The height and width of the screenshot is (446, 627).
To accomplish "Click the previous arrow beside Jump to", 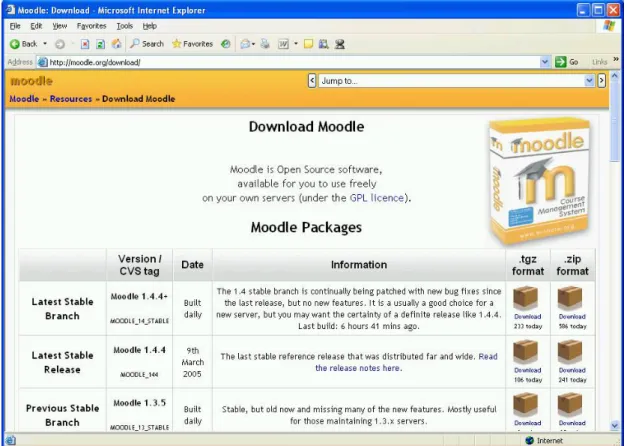I will pos(312,81).
